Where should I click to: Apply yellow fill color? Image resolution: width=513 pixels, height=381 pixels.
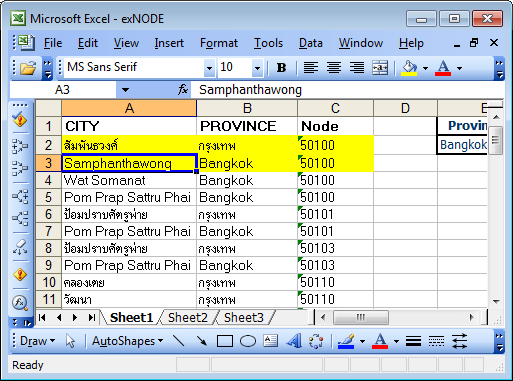point(409,68)
